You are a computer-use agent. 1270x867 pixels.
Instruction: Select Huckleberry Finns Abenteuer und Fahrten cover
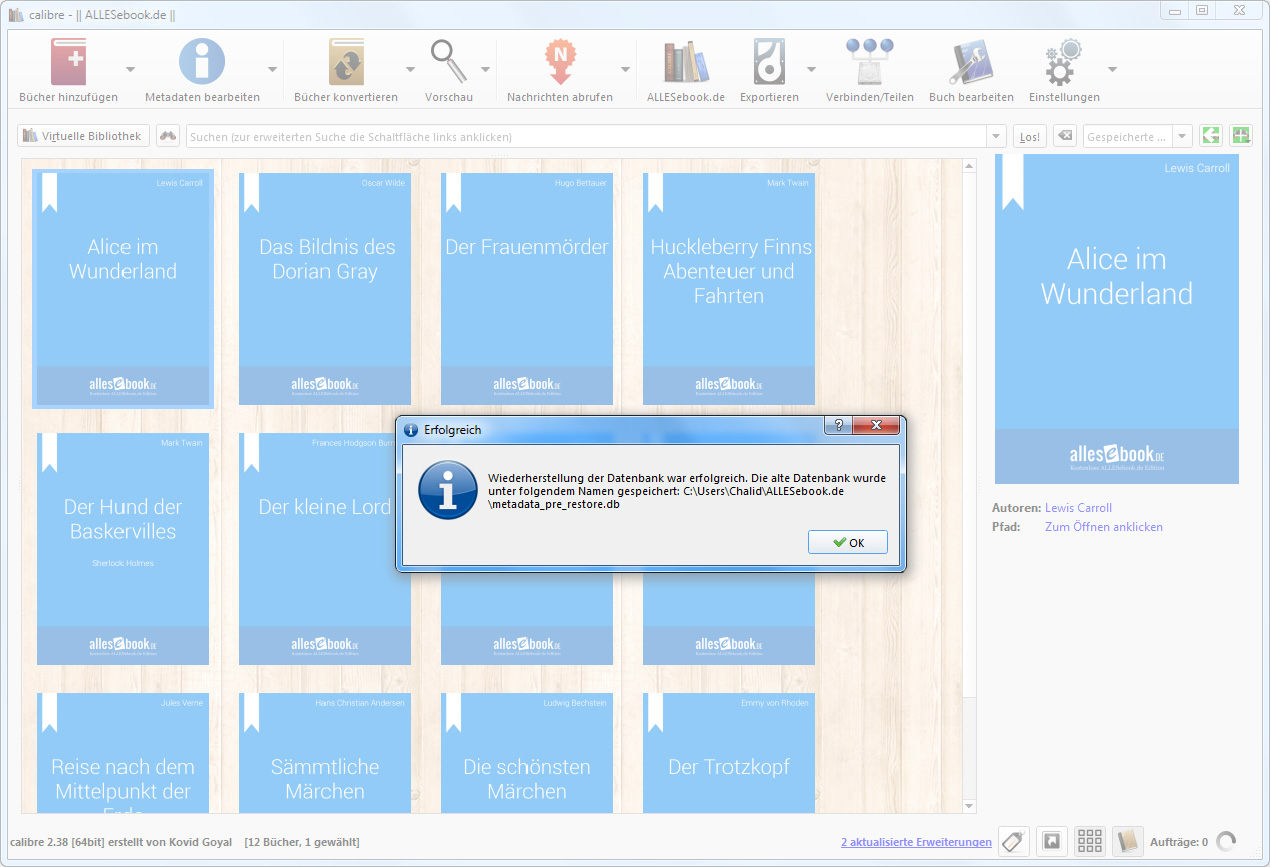click(729, 289)
